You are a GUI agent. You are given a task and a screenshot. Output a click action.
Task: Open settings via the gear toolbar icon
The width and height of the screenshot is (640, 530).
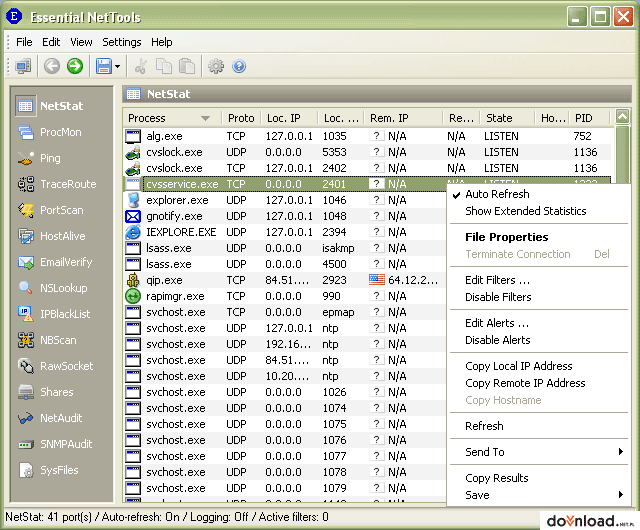[216, 66]
